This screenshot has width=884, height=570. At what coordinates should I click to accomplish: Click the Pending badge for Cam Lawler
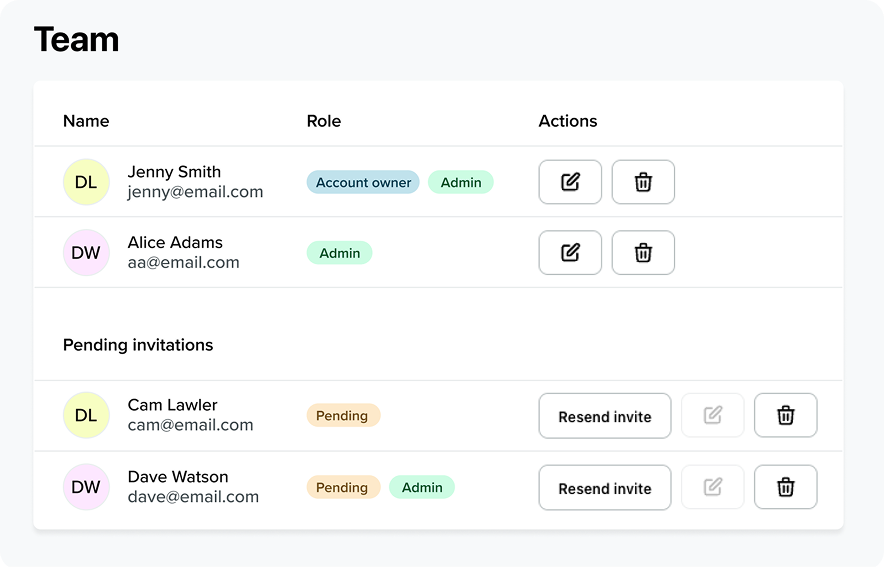tap(342, 415)
